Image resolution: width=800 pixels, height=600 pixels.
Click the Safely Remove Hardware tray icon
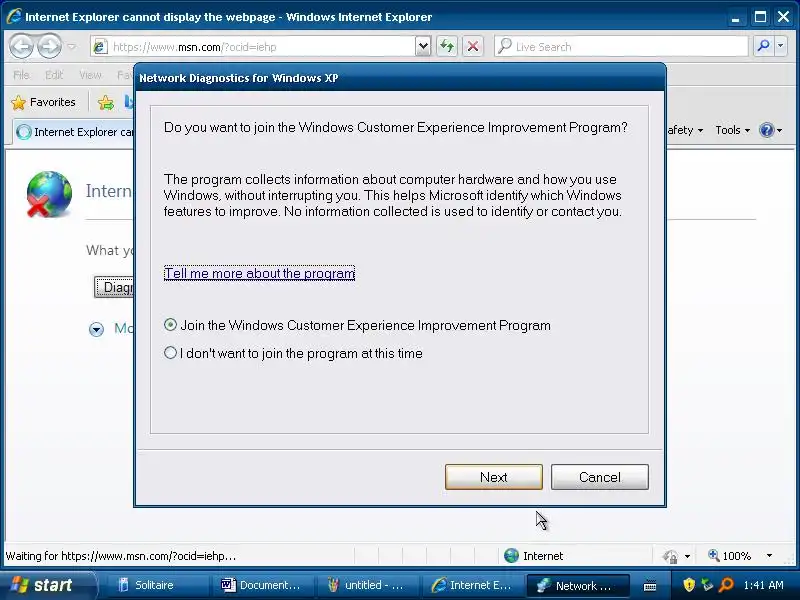click(x=707, y=585)
